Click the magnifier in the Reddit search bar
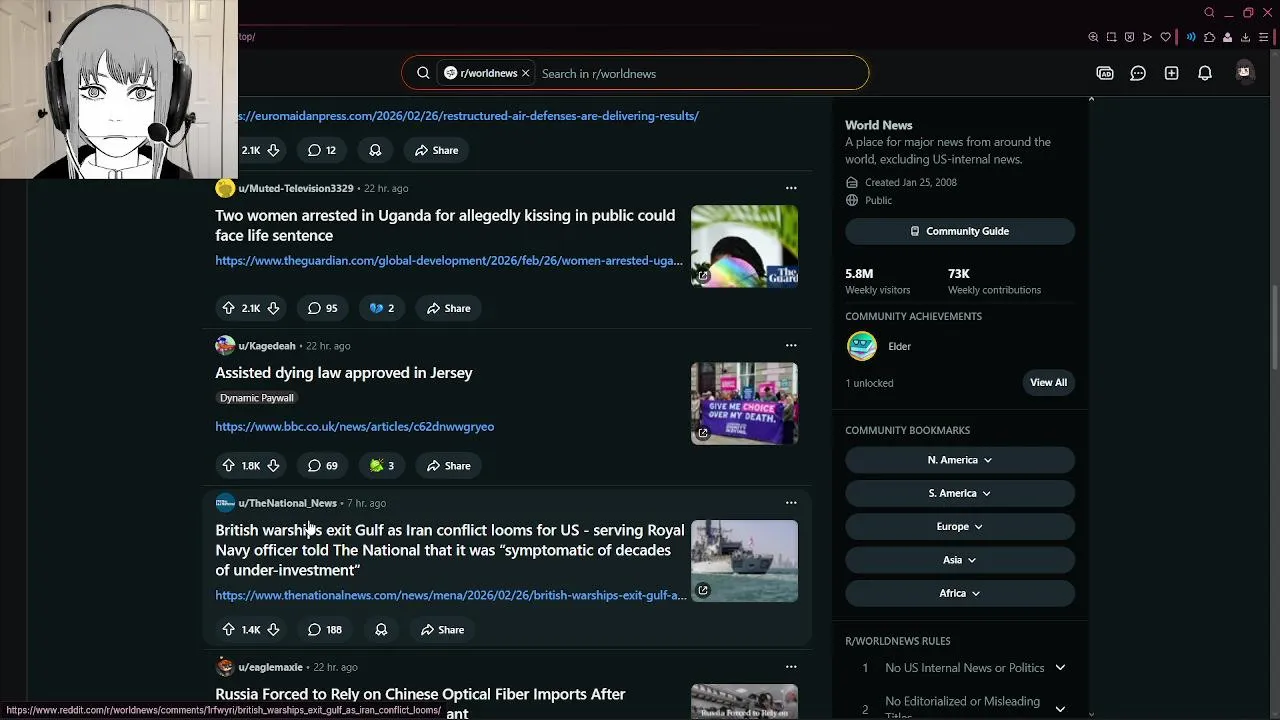This screenshot has width=1280, height=720. (423, 73)
